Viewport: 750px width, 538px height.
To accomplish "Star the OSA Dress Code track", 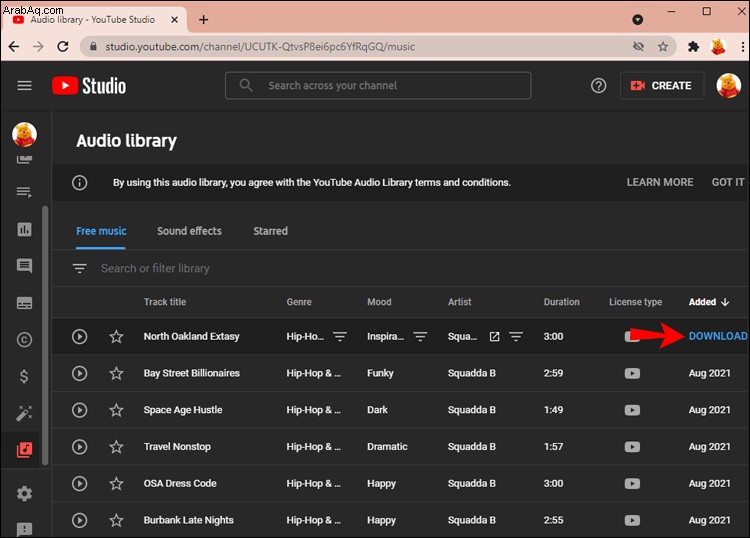I will [116, 483].
